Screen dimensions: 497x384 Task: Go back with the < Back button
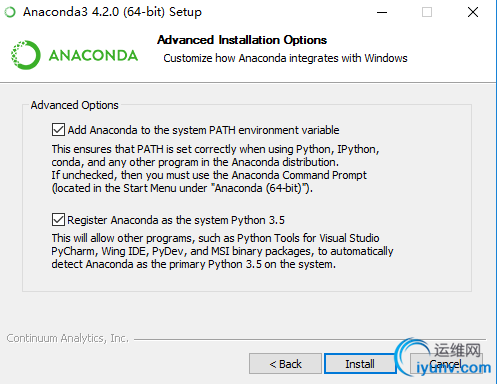[285, 364]
